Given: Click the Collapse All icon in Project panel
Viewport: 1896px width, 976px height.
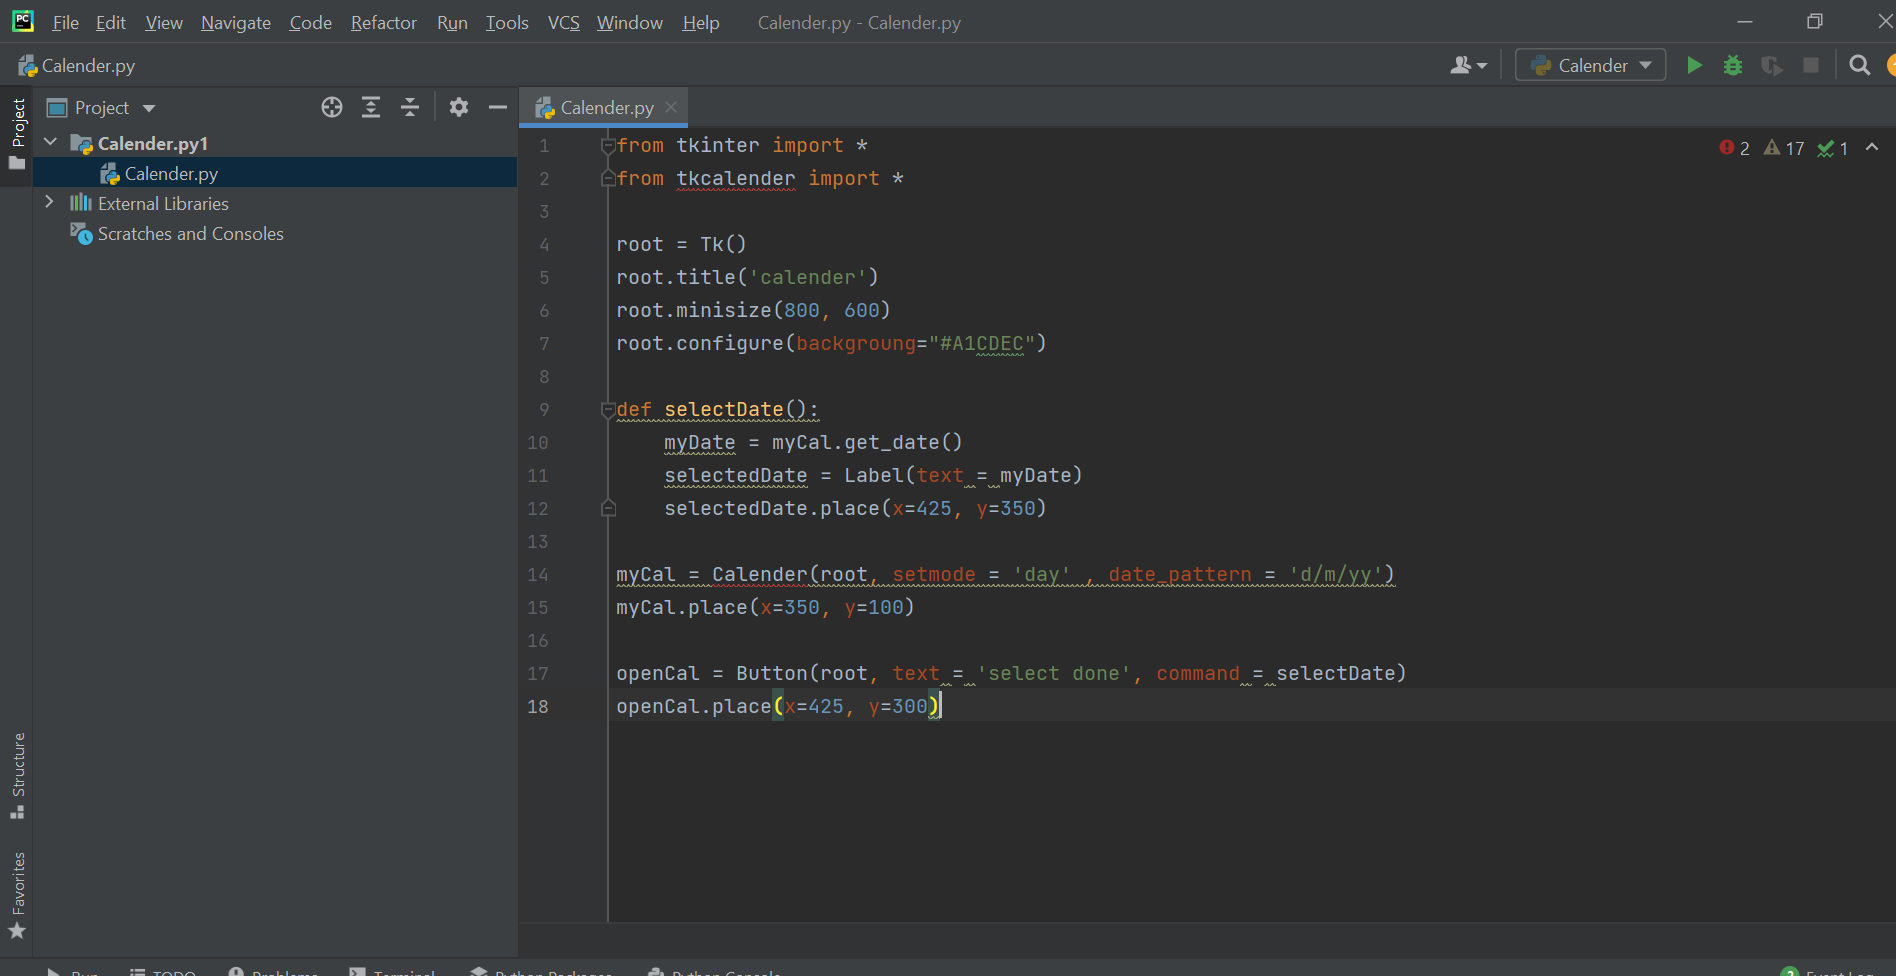Looking at the screenshot, I should (x=410, y=108).
